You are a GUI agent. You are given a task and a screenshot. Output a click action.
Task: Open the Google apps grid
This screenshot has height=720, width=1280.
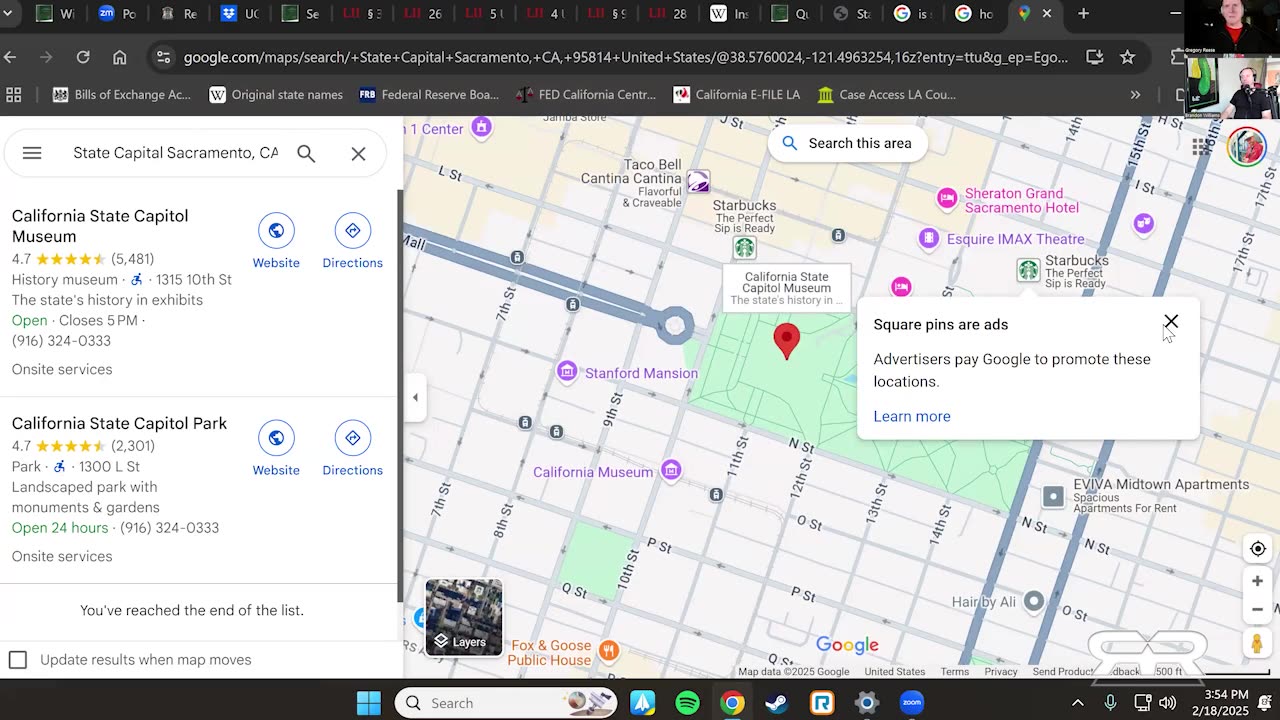pos(1201,148)
